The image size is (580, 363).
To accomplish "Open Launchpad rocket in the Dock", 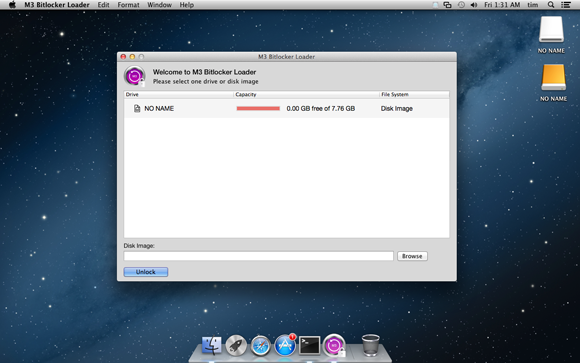I will 236,345.
